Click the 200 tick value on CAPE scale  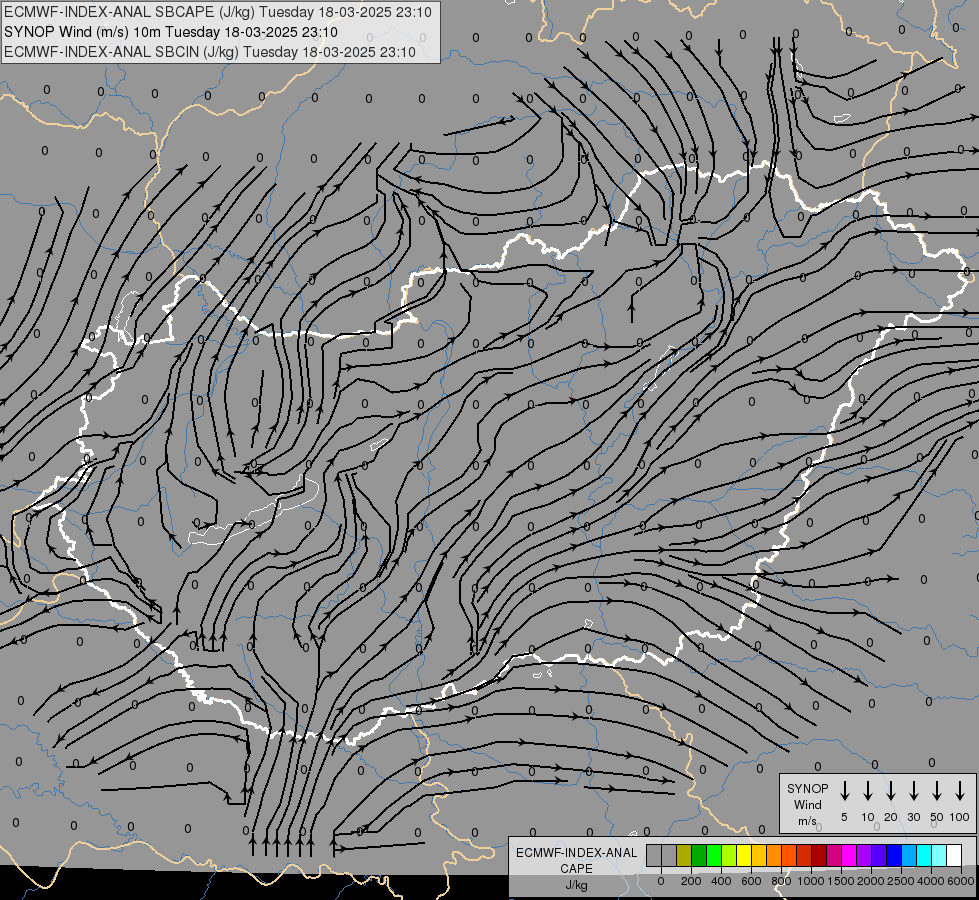click(x=691, y=881)
